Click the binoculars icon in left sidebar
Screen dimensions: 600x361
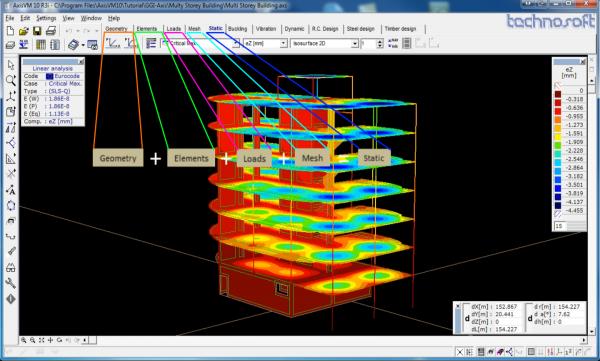pos(11,268)
